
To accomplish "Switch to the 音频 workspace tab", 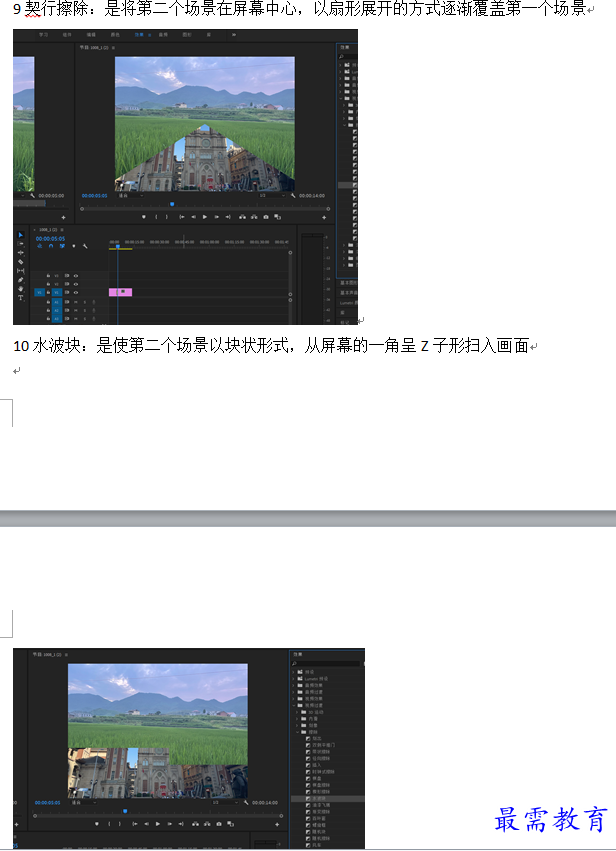I will click(x=163, y=35).
